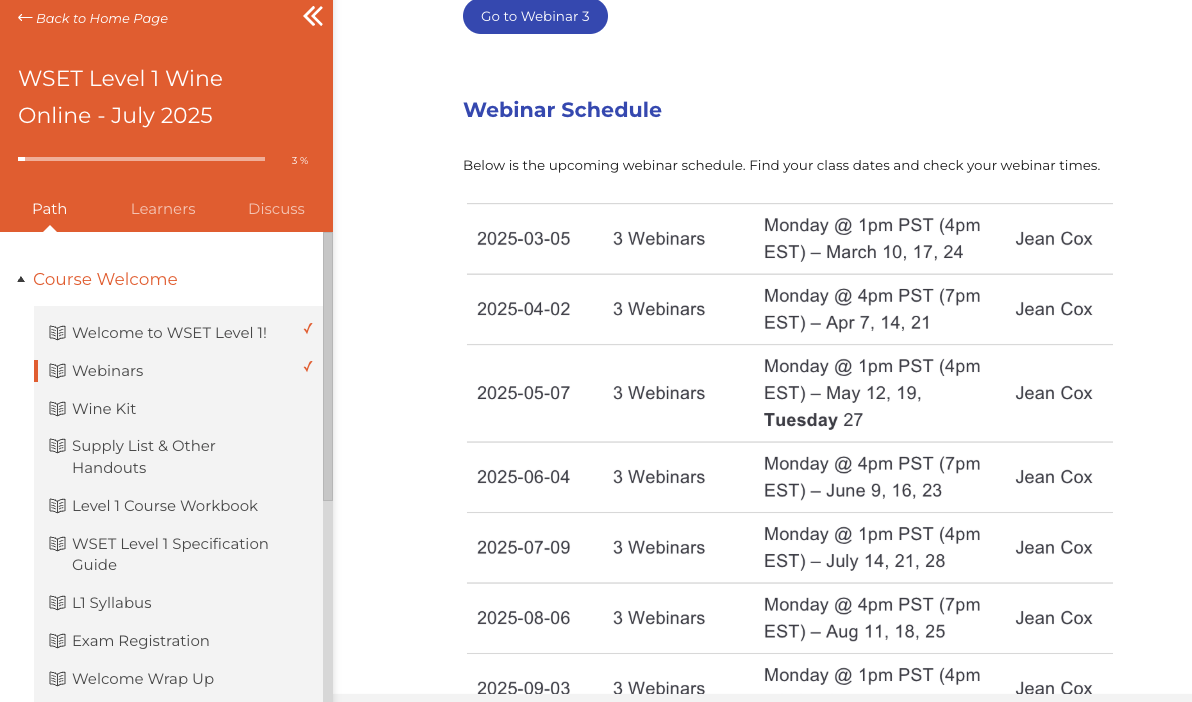The height and width of the screenshot is (702, 1192).
Task: Click book icon next to Welcome Wrap Up
Action: [58, 678]
